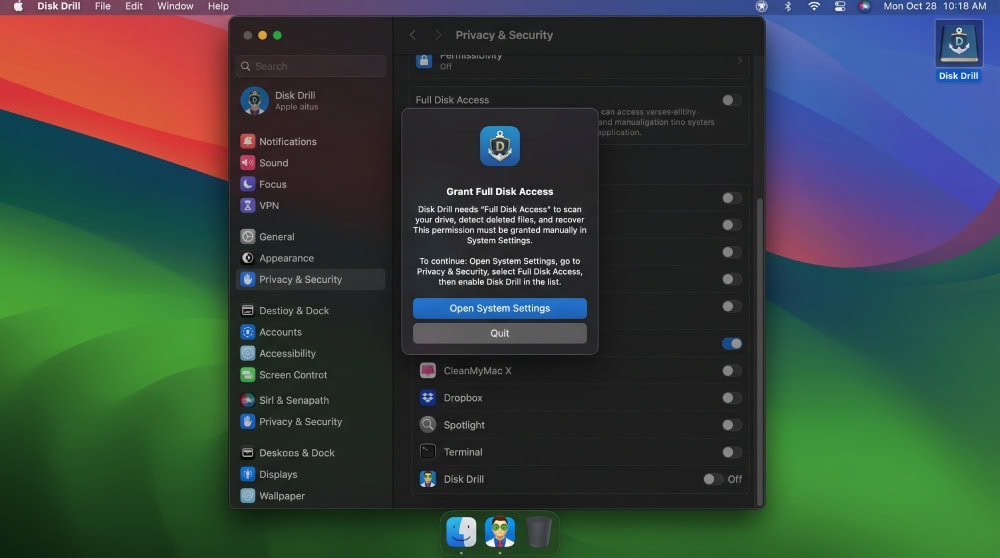Open the Disk Drill Apple account row

click(311, 101)
